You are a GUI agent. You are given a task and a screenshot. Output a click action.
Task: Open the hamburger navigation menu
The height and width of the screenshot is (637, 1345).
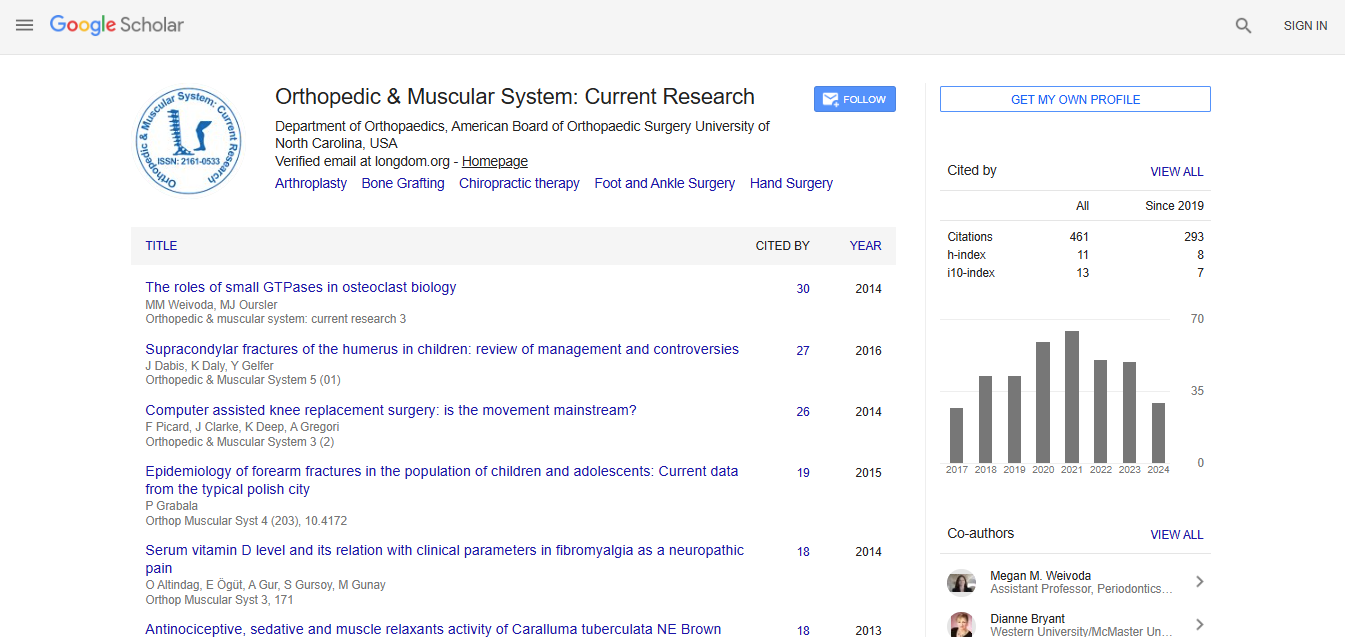[25, 25]
